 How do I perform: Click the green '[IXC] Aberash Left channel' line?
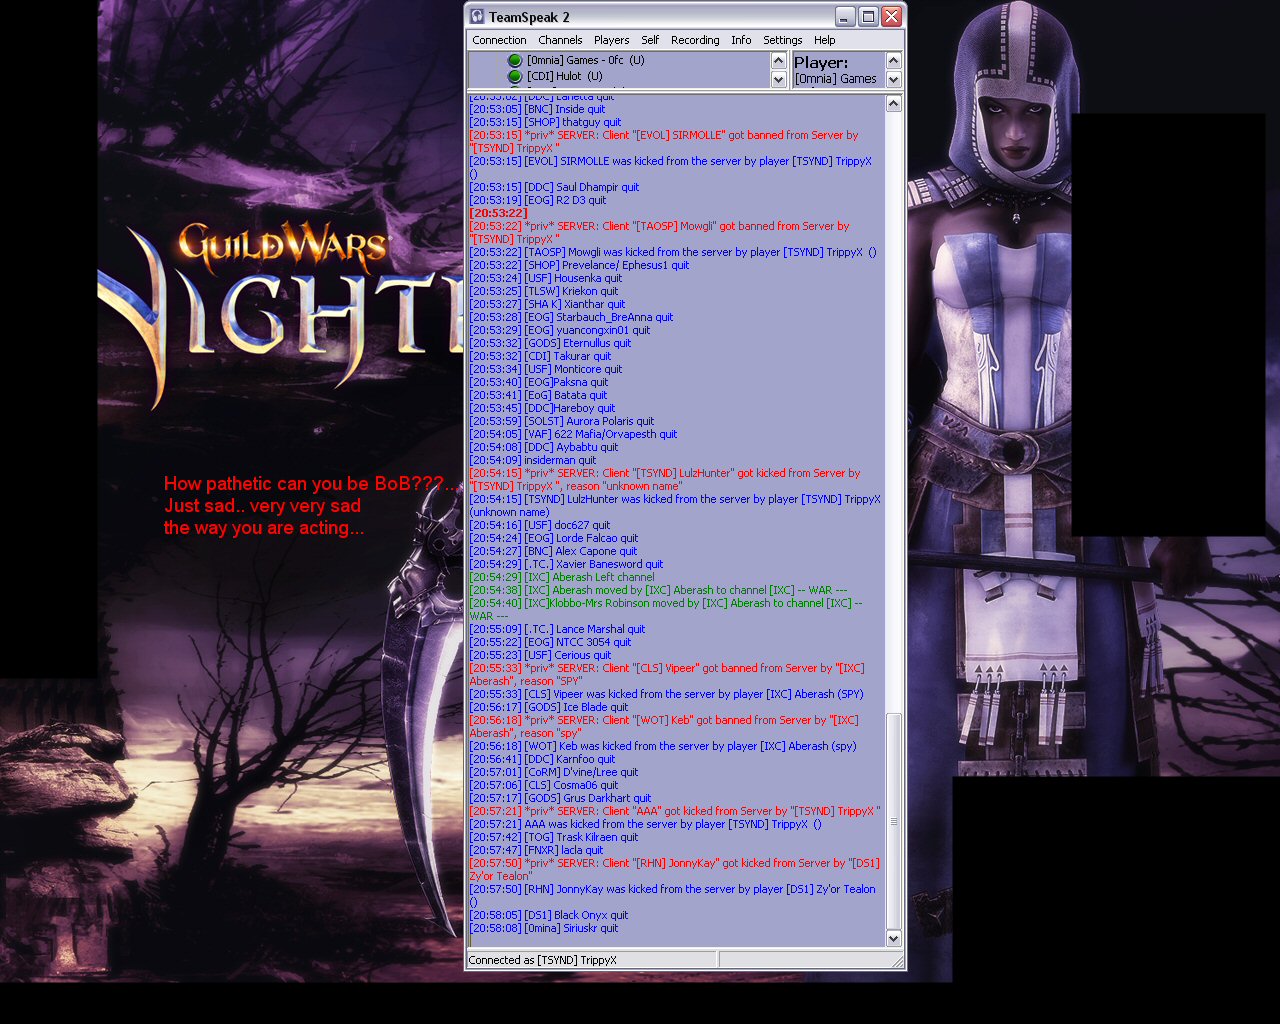(x=562, y=577)
